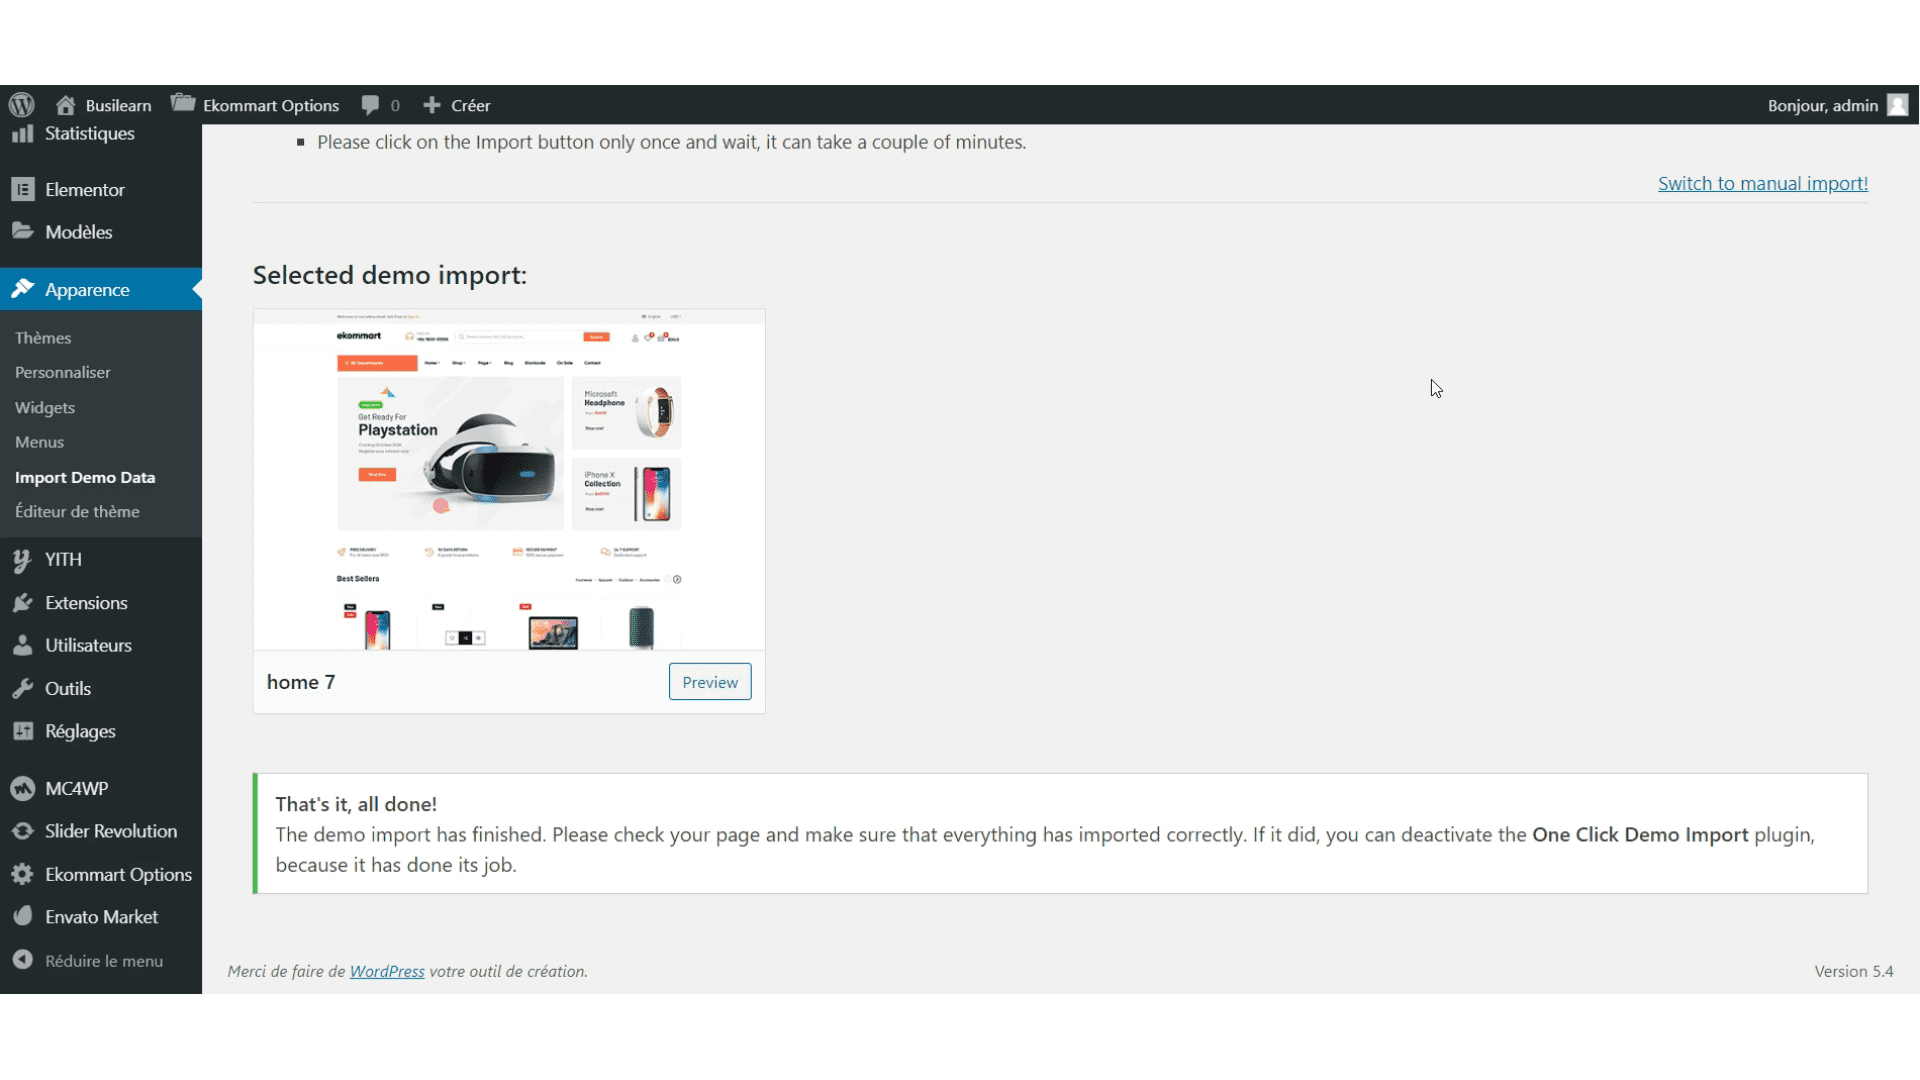This screenshot has width=1920, height=1080.
Task: Toggle Widgets under Apparence section
Action: [45, 406]
